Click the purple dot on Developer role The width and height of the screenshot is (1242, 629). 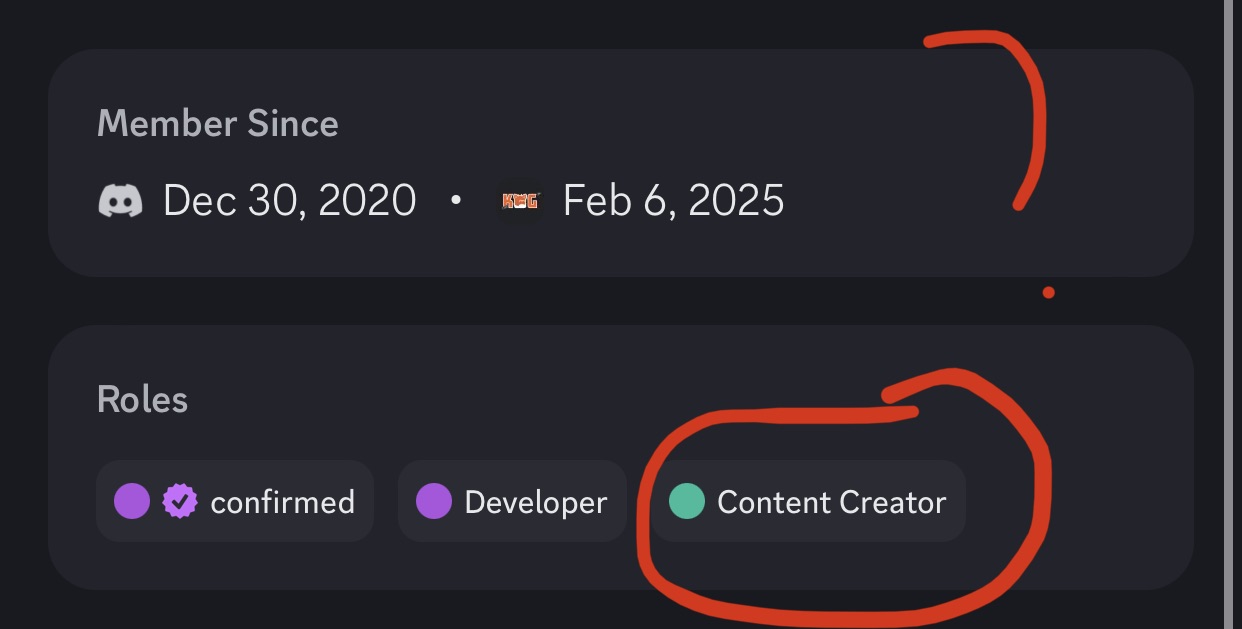433,501
